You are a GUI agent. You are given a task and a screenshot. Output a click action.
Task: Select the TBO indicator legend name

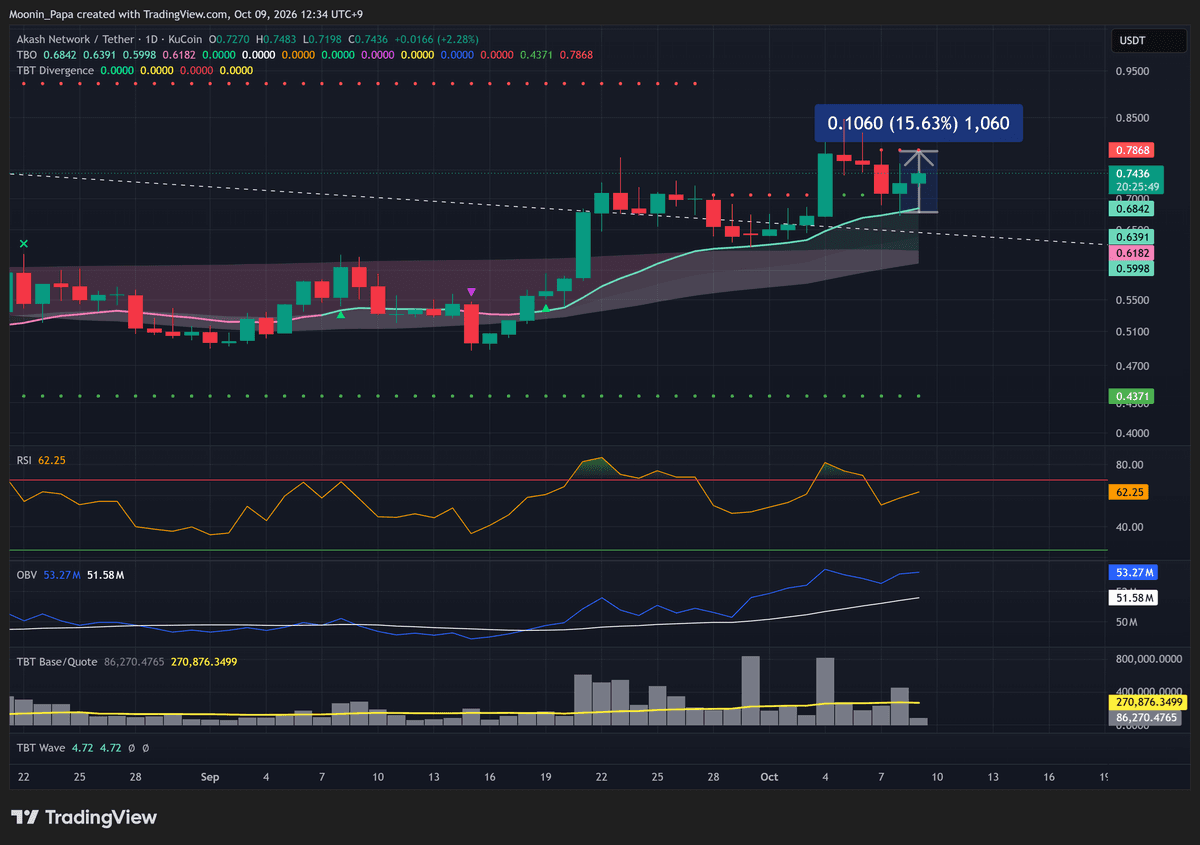click(27, 54)
